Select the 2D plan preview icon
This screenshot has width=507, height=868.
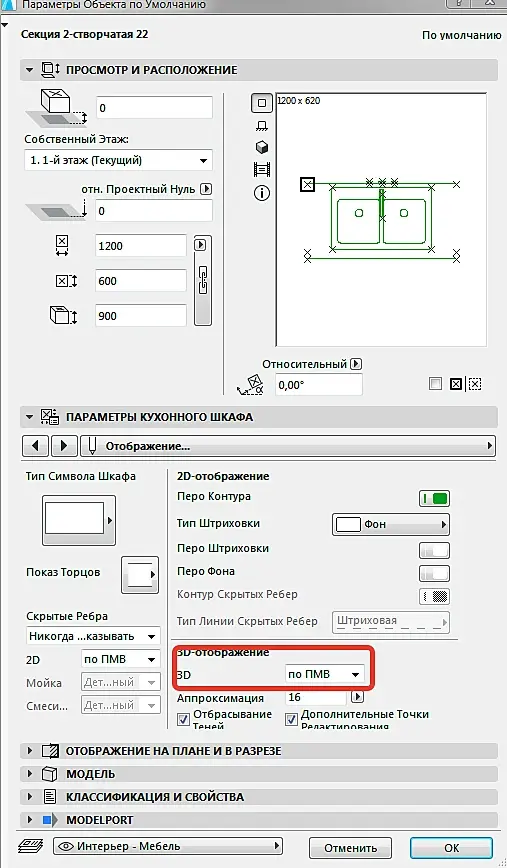(262, 103)
